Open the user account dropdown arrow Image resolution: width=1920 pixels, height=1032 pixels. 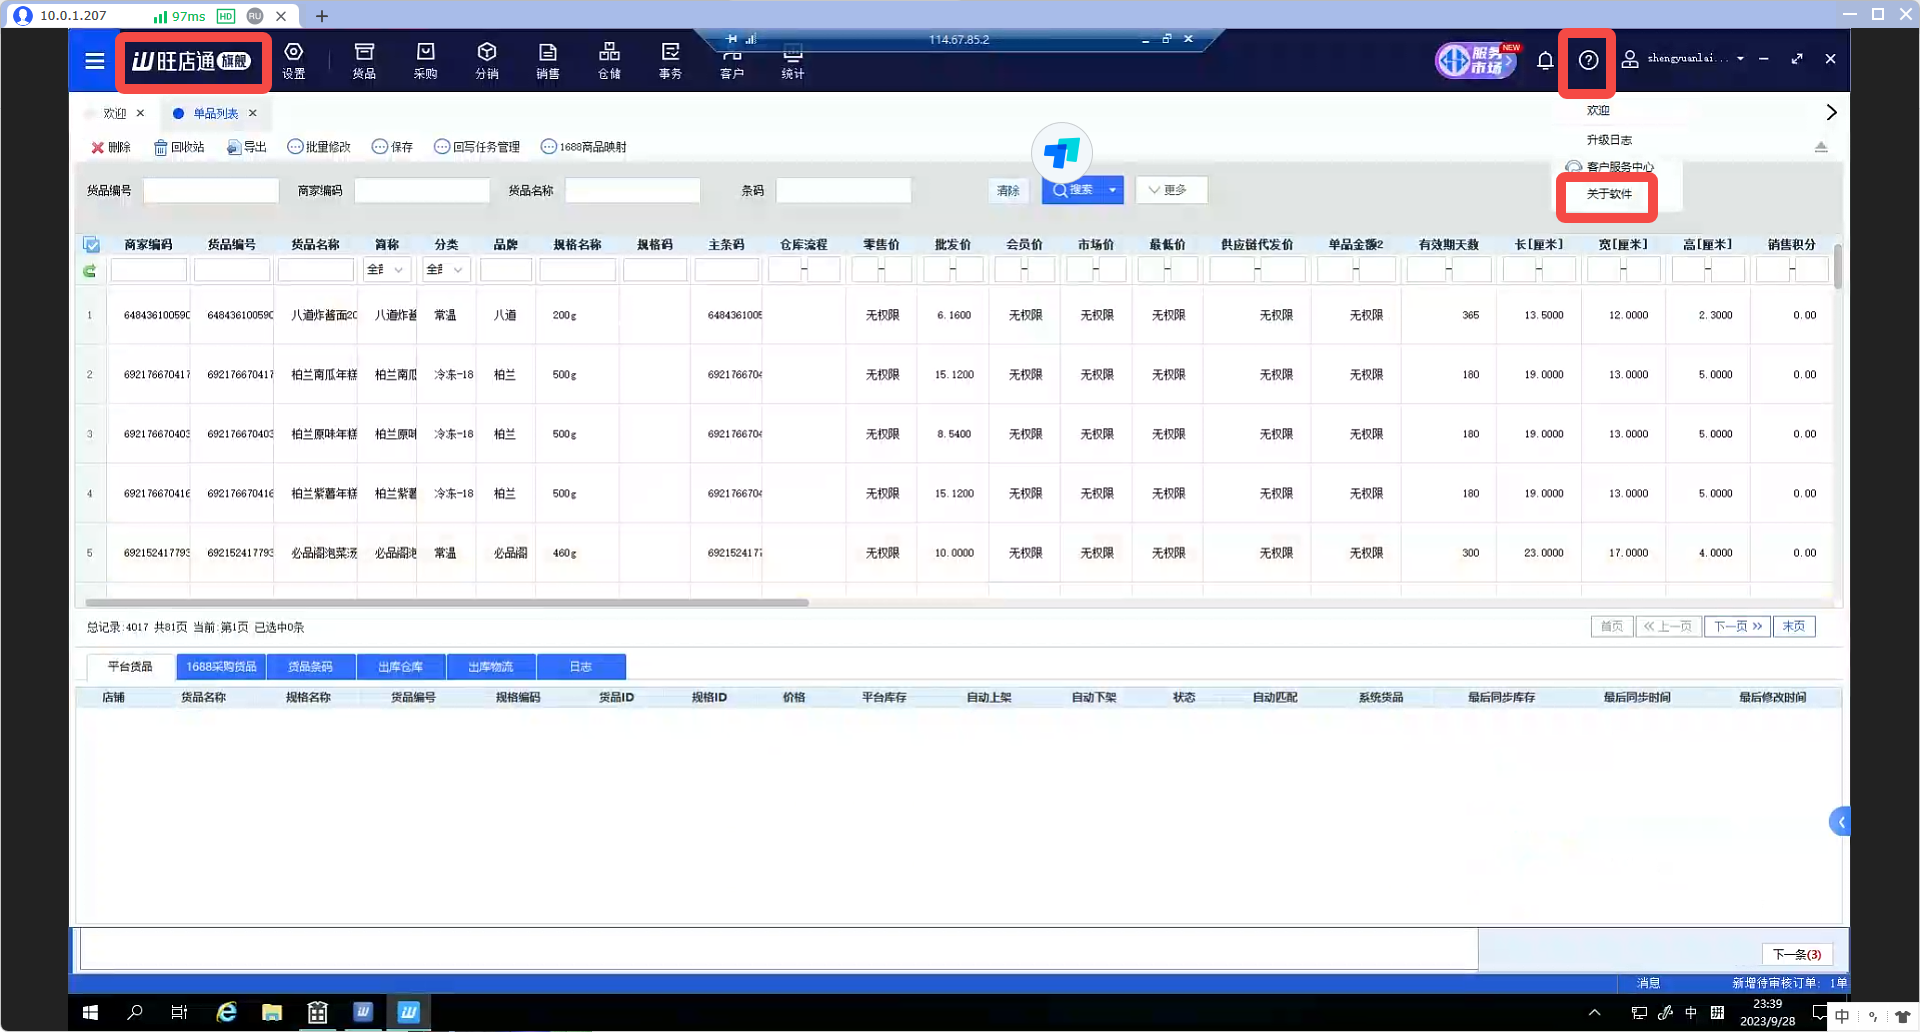(x=1740, y=59)
